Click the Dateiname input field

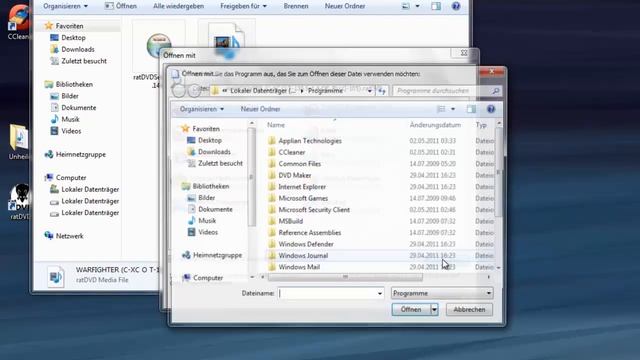click(327, 293)
